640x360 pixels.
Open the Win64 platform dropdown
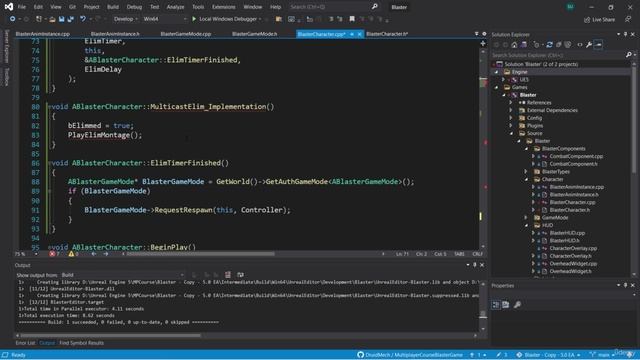point(164,19)
